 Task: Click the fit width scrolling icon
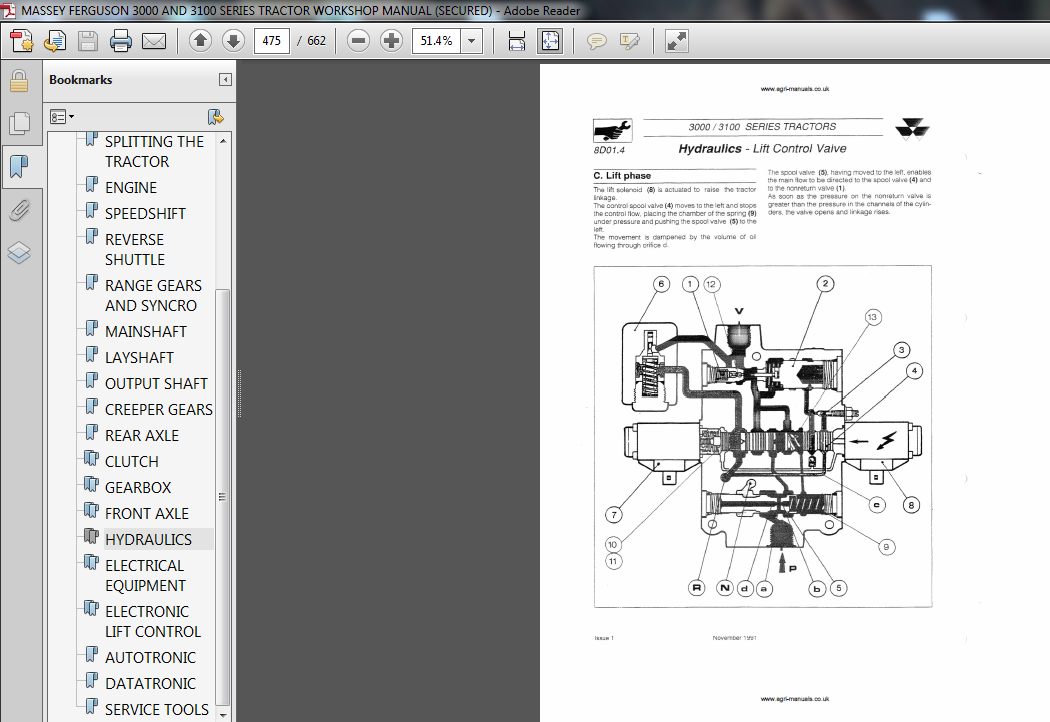click(x=516, y=41)
